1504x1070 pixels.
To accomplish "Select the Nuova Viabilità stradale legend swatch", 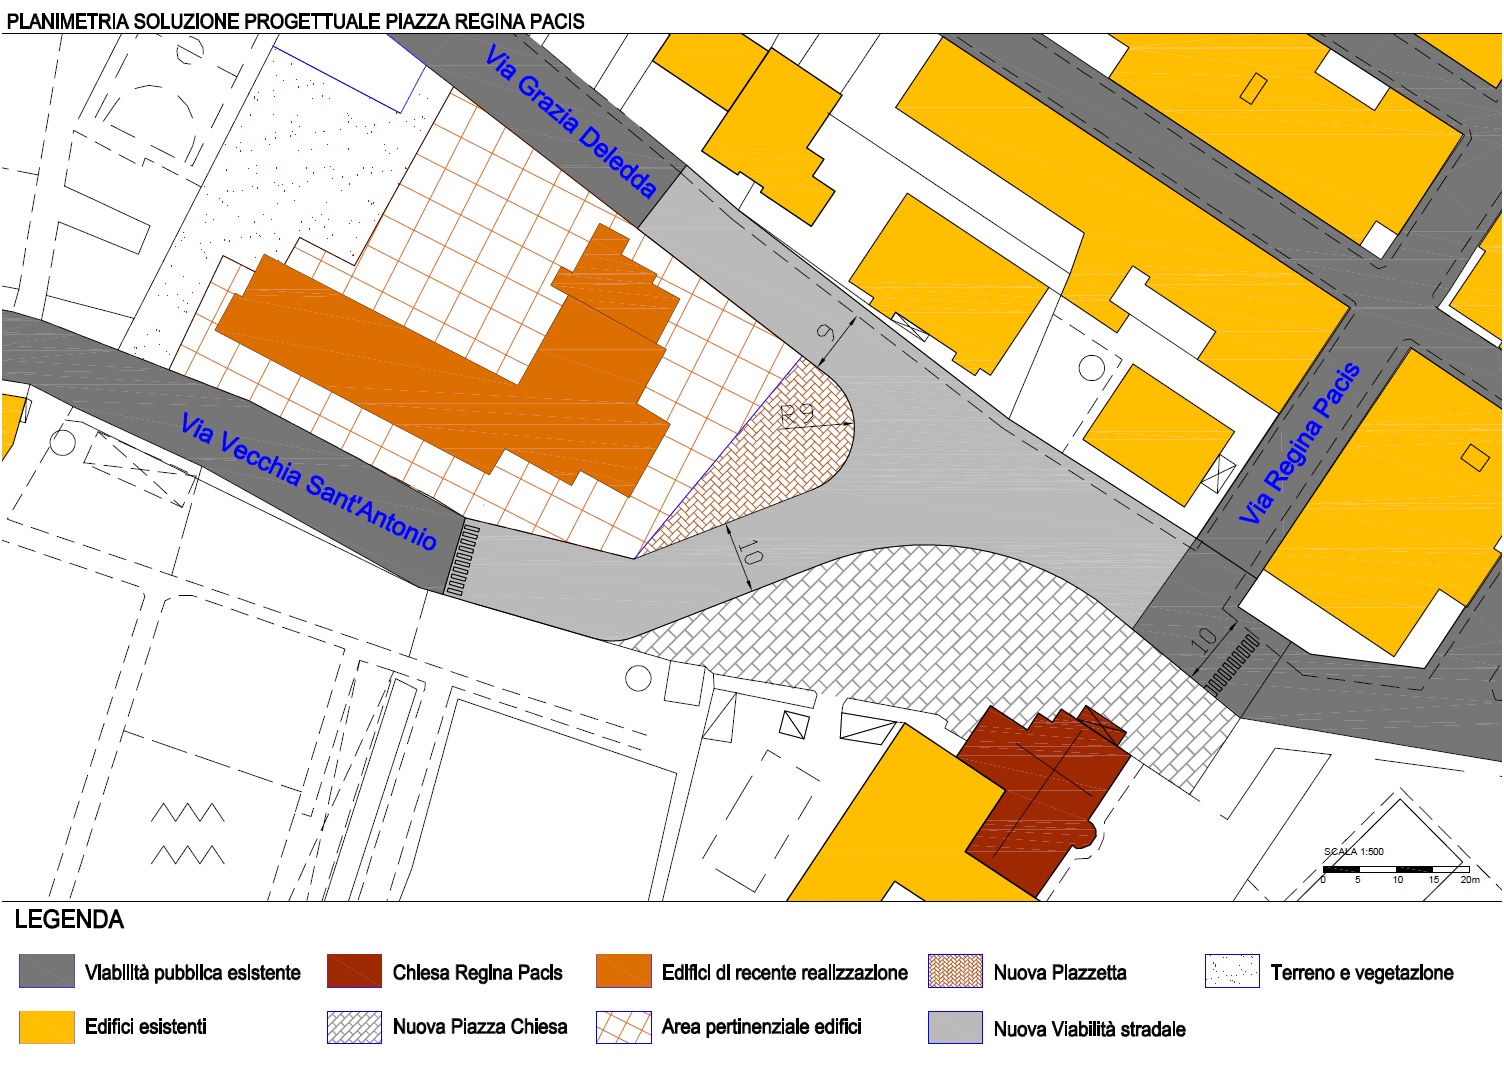I will point(955,1027).
